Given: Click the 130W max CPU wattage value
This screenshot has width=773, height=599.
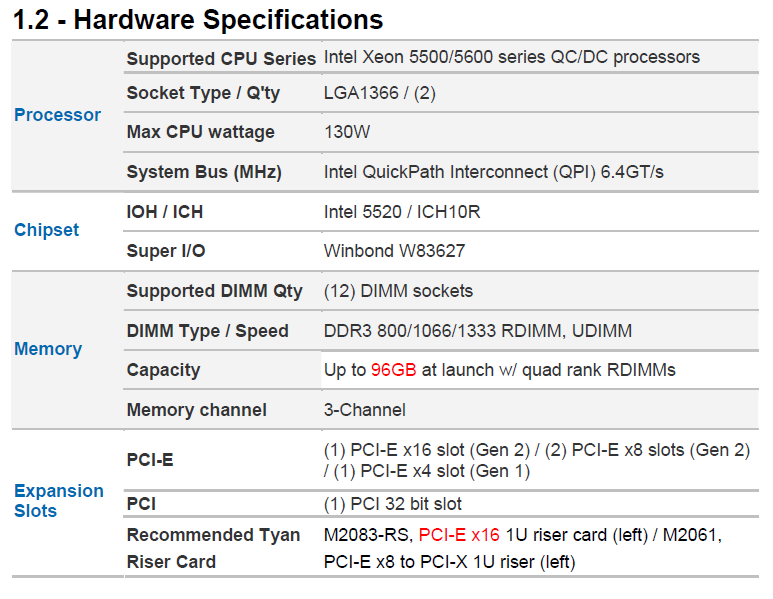Looking at the screenshot, I should [x=347, y=132].
